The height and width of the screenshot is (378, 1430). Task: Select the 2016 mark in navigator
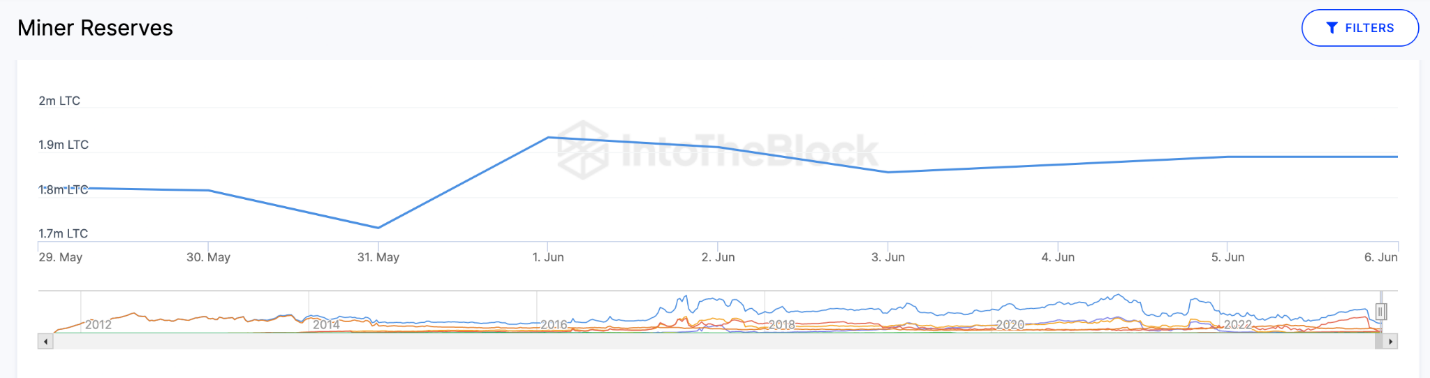(x=554, y=324)
